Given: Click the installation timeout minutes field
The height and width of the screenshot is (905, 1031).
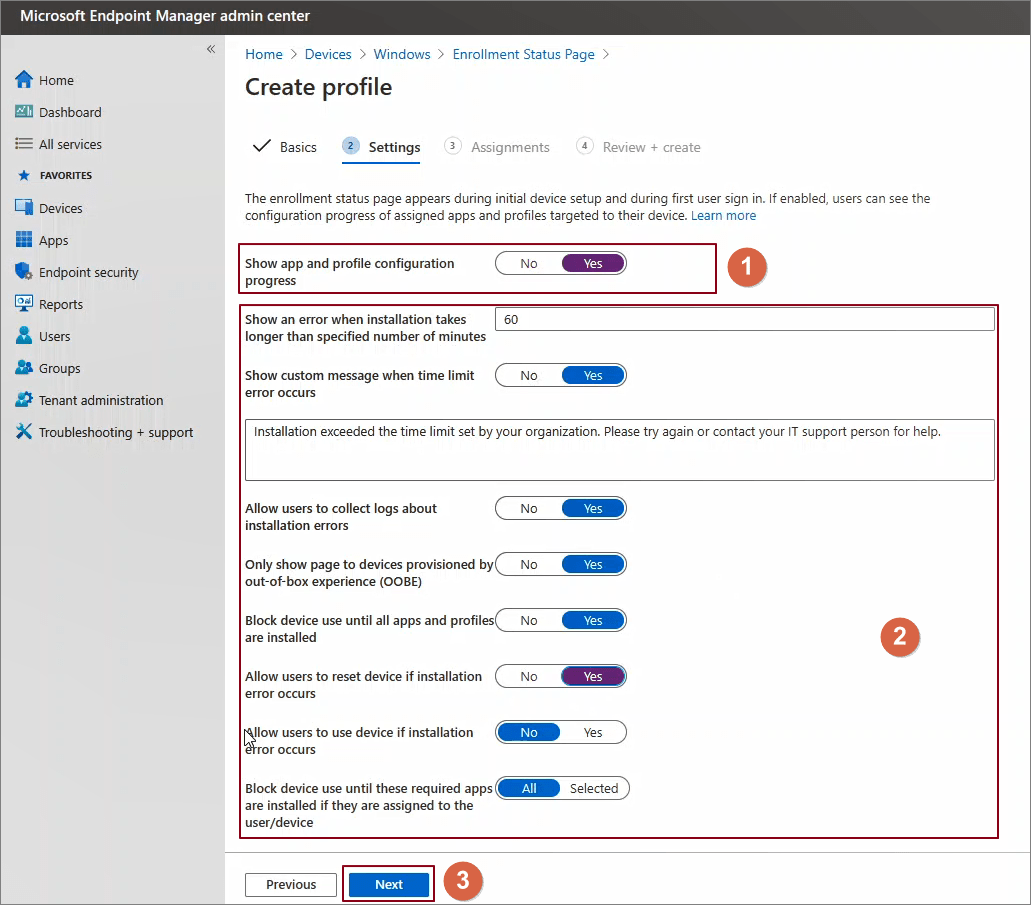Looking at the screenshot, I should coord(744,319).
